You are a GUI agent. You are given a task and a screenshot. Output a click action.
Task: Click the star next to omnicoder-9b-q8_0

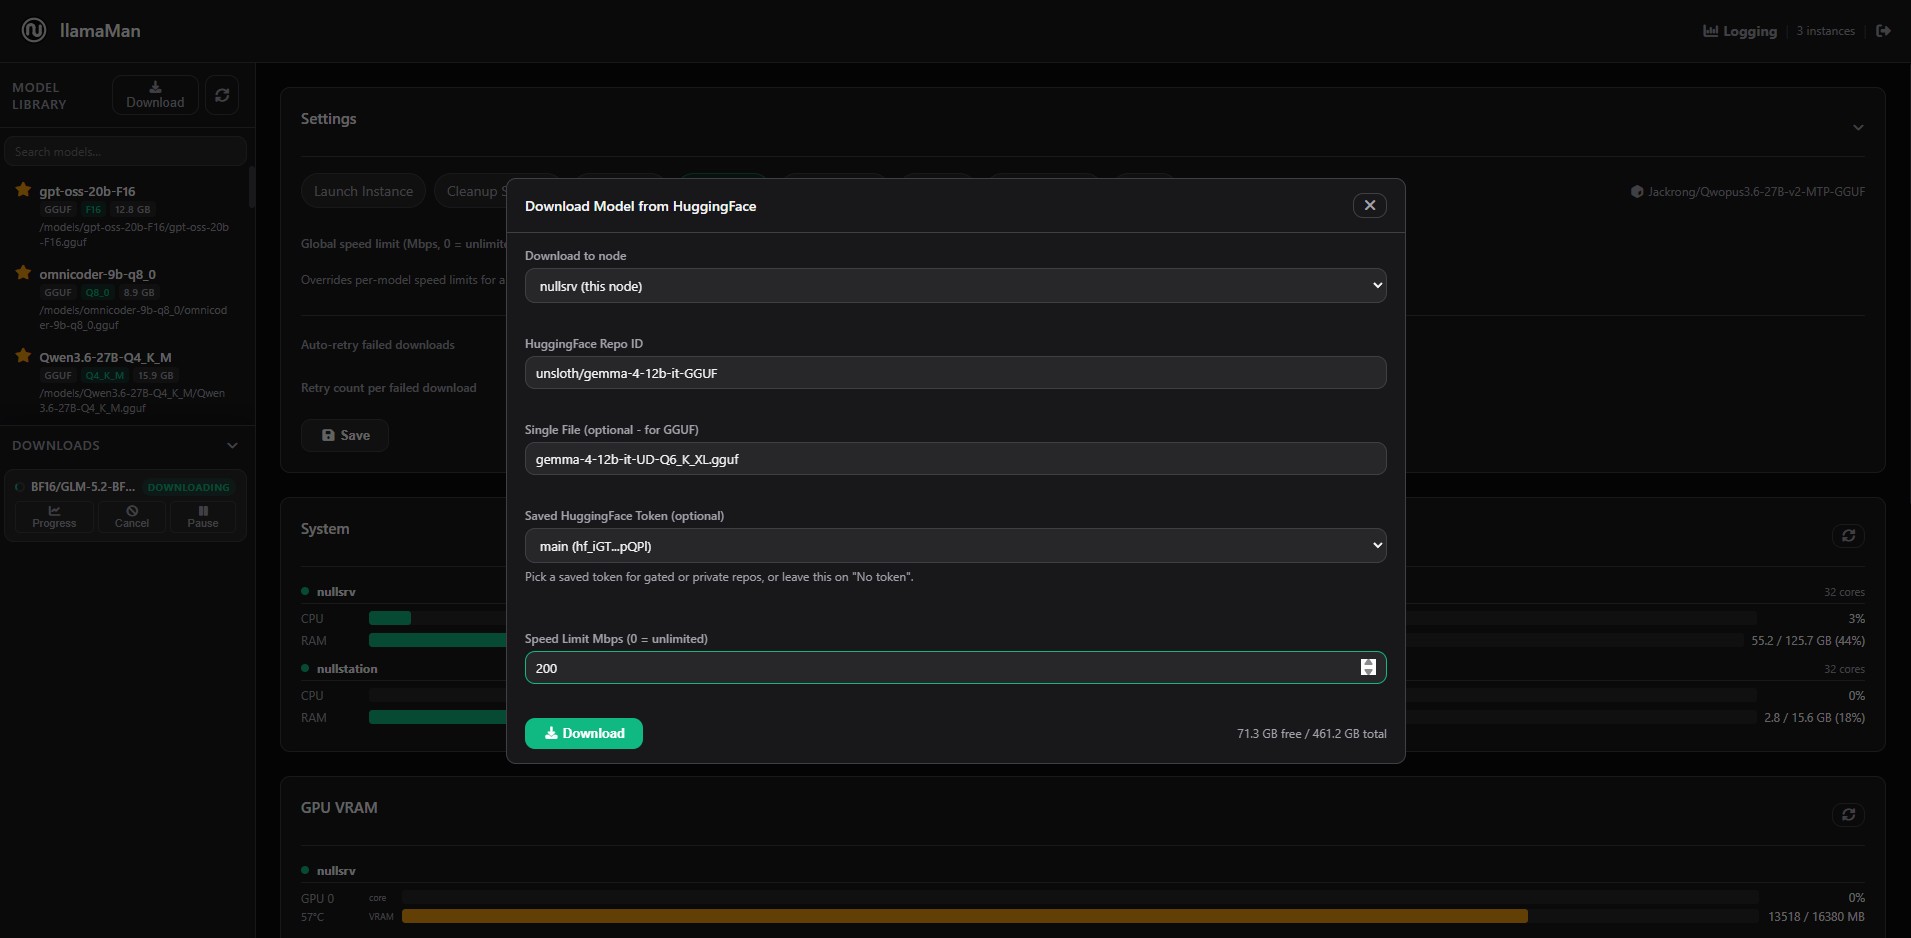[x=23, y=273]
